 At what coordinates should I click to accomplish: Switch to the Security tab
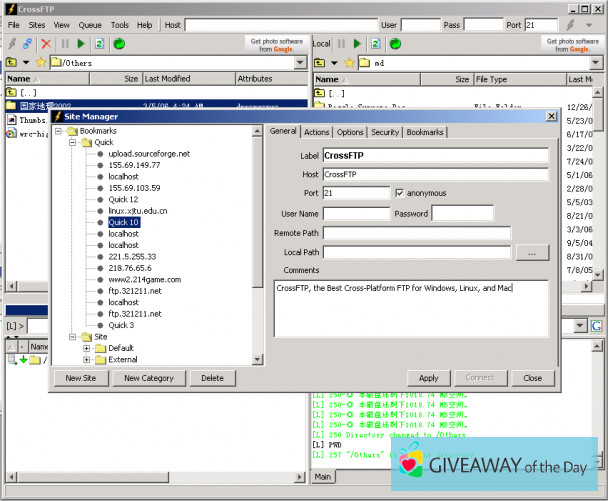click(384, 132)
